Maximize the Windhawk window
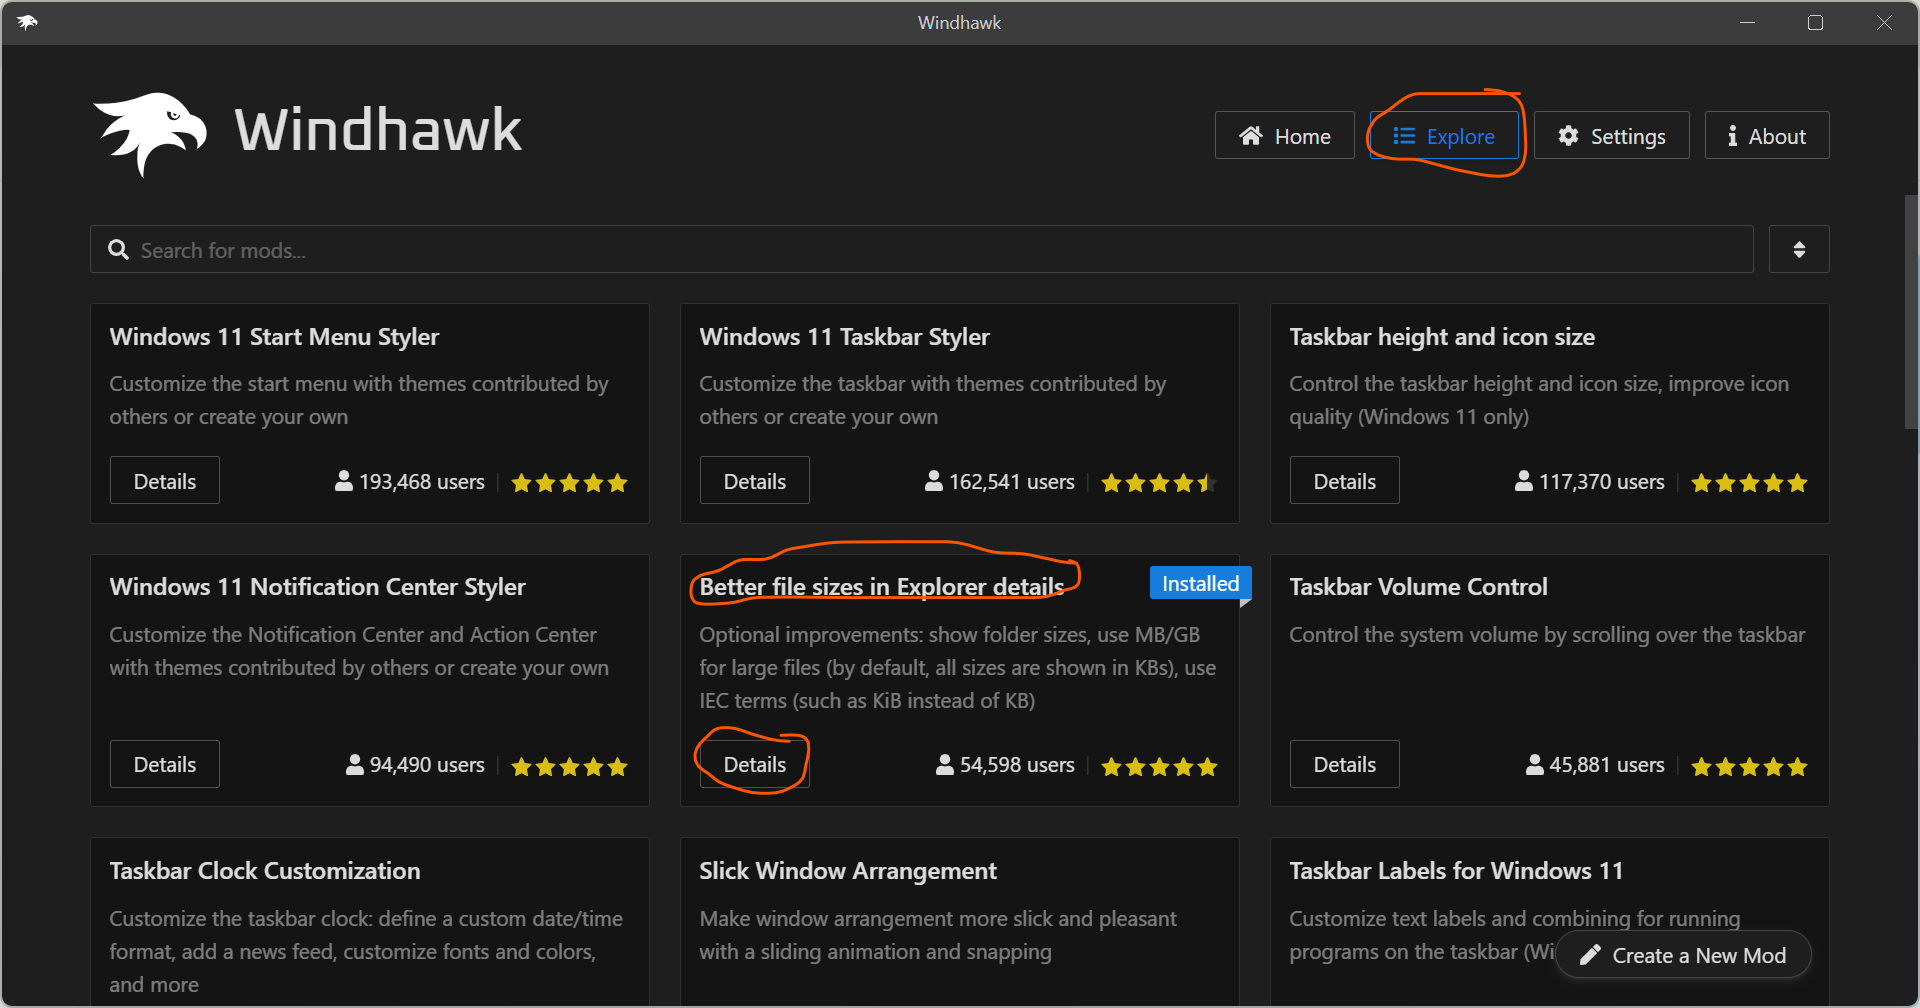The width and height of the screenshot is (1920, 1008). click(1815, 22)
